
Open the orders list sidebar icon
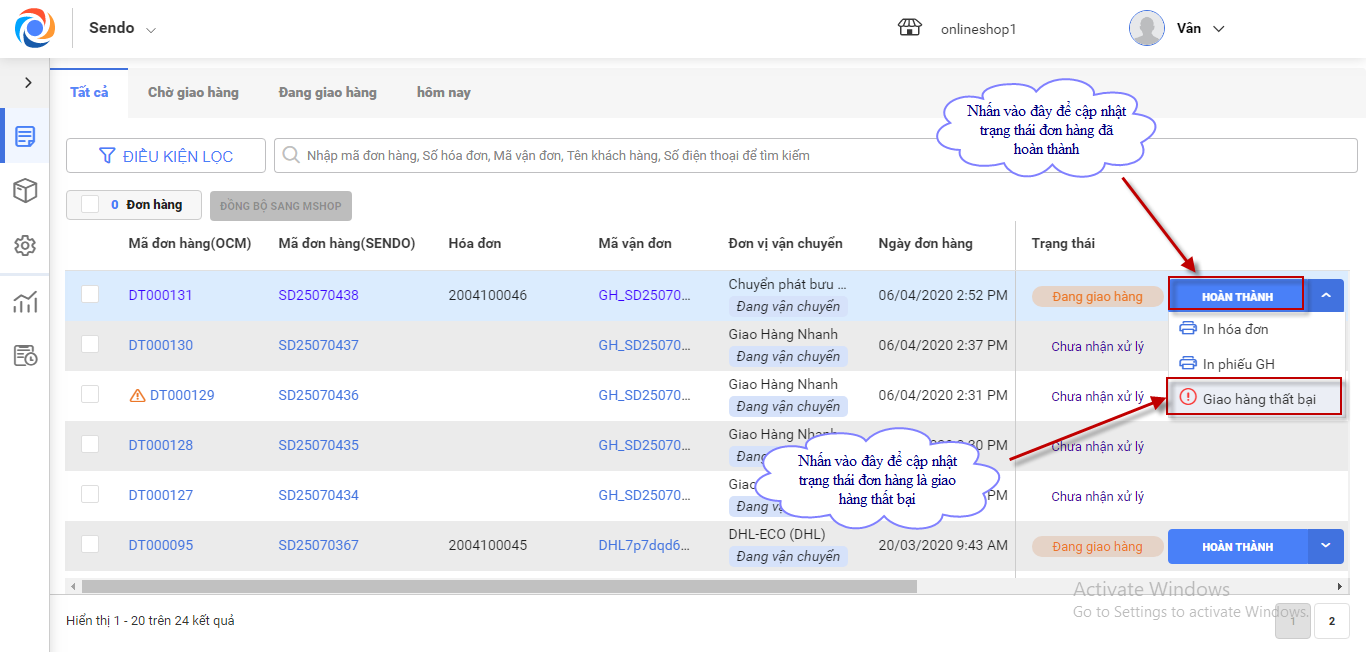tap(25, 136)
